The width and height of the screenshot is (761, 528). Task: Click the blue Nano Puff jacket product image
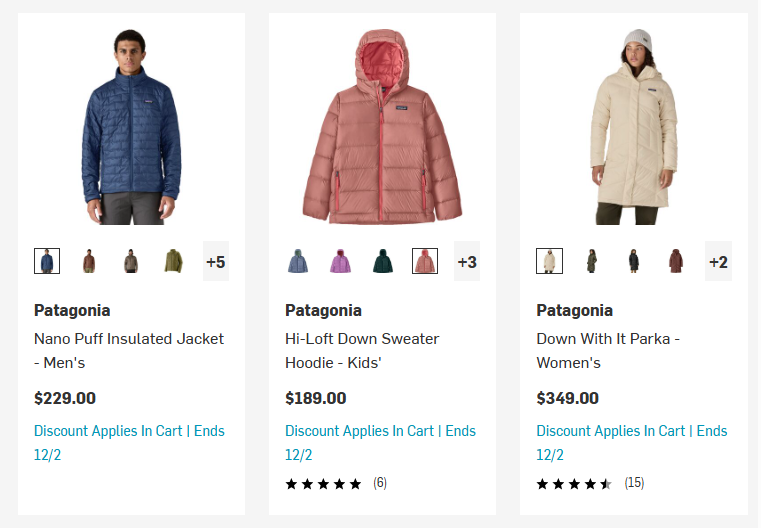[131, 126]
